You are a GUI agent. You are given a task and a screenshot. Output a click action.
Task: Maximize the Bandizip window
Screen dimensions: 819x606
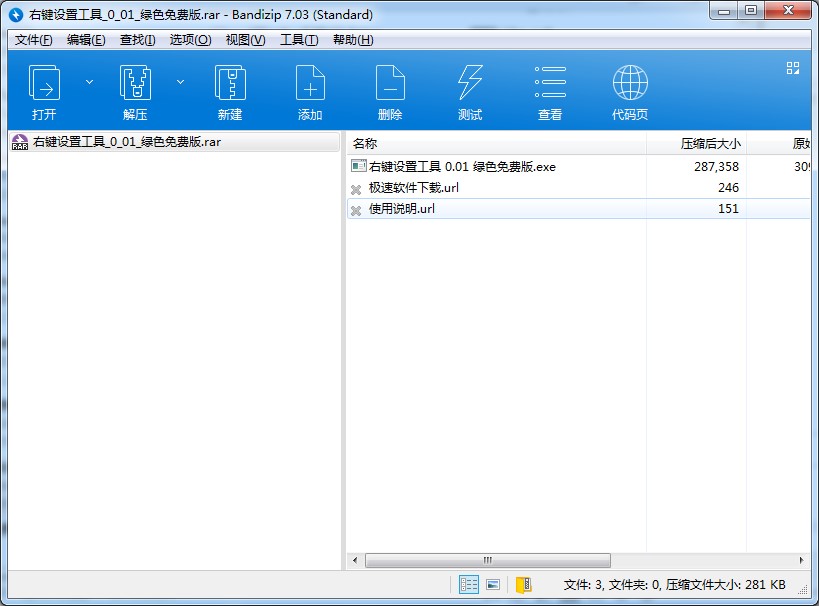pos(751,11)
